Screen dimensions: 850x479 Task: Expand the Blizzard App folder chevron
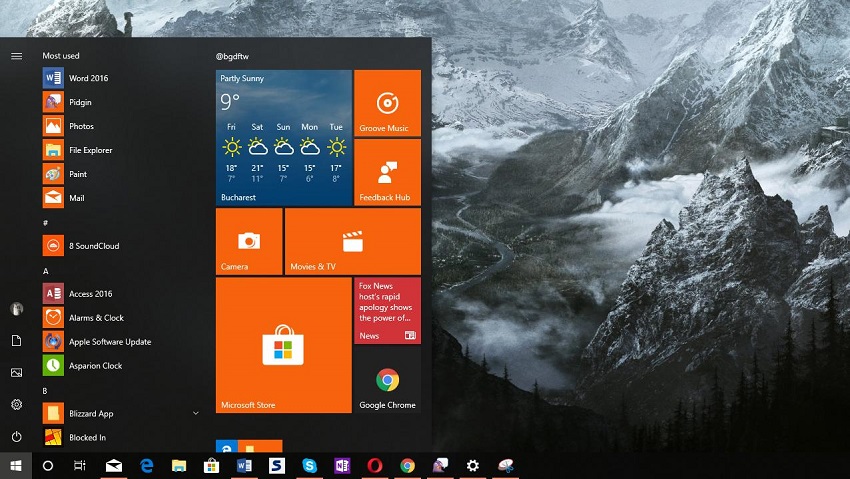pos(196,413)
